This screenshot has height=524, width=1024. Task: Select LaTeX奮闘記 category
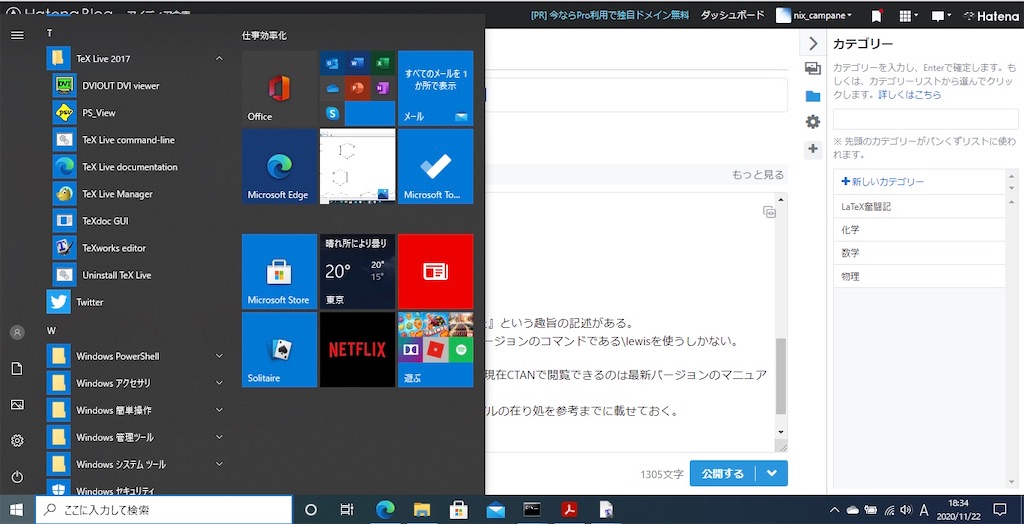(x=919, y=206)
